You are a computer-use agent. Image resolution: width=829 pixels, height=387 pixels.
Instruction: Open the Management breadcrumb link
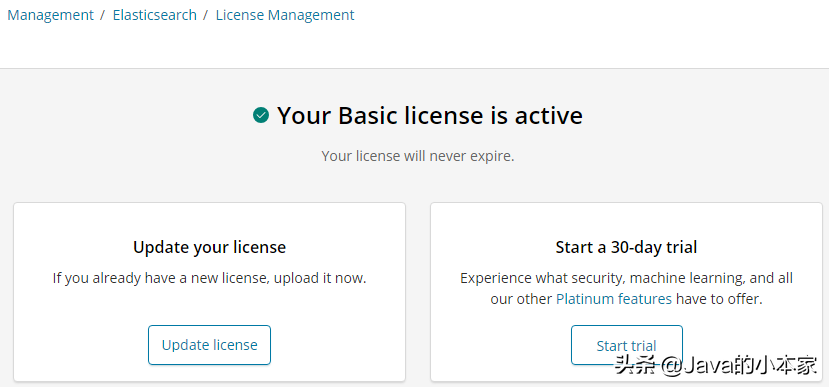50,15
